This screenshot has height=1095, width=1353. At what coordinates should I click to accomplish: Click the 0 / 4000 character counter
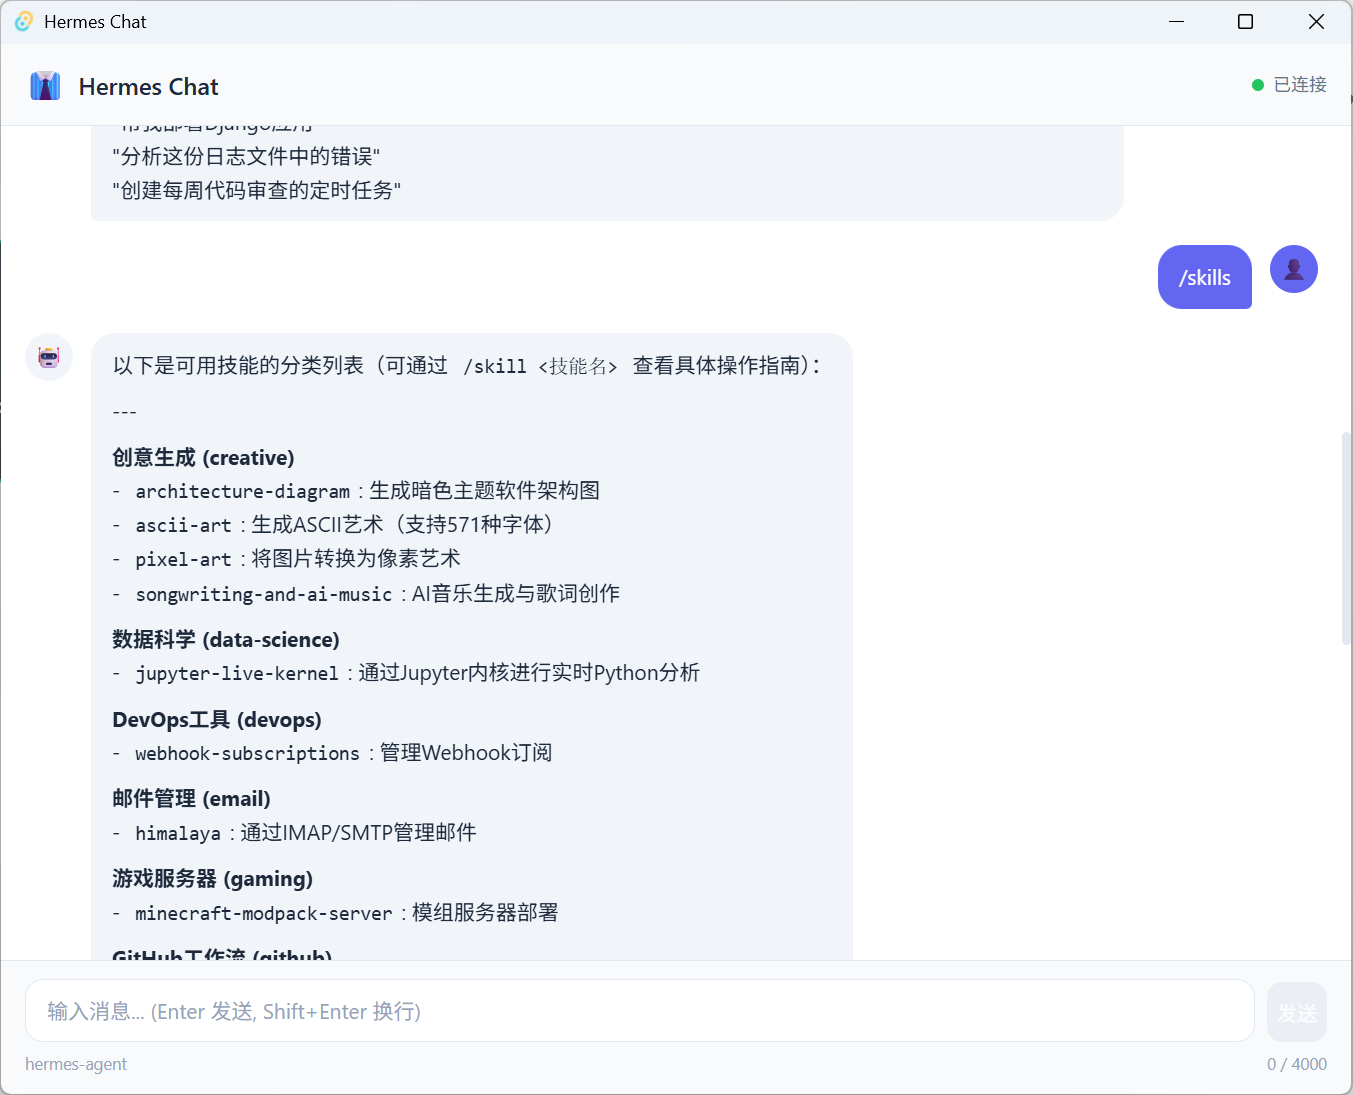pos(1297,1064)
